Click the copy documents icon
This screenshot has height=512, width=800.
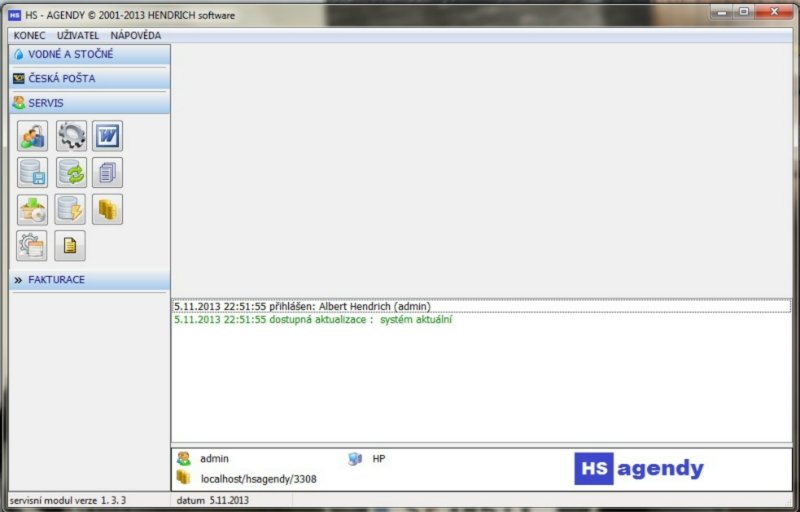(108, 172)
